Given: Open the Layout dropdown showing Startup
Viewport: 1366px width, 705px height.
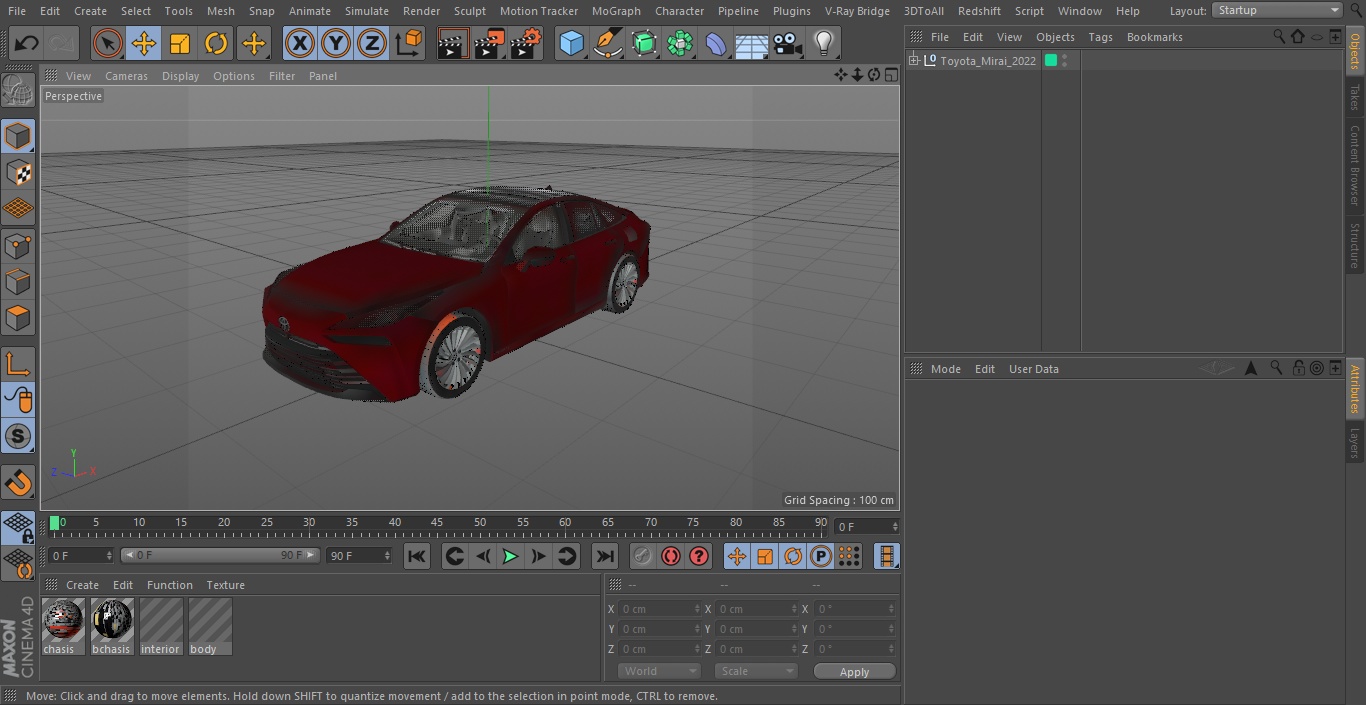Looking at the screenshot, I should point(1277,10).
